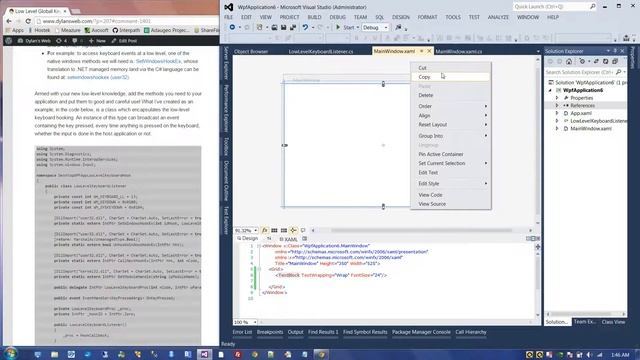Click the Open File toolbar icon
Screen dimensions: 640x360
pos(274,27)
